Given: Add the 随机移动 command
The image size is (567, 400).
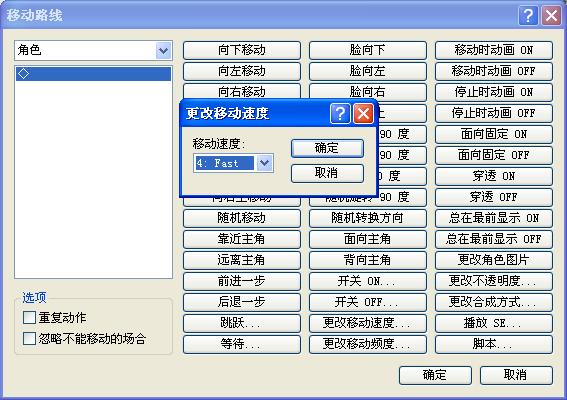Looking at the screenshot, I should tap(242, 218).
